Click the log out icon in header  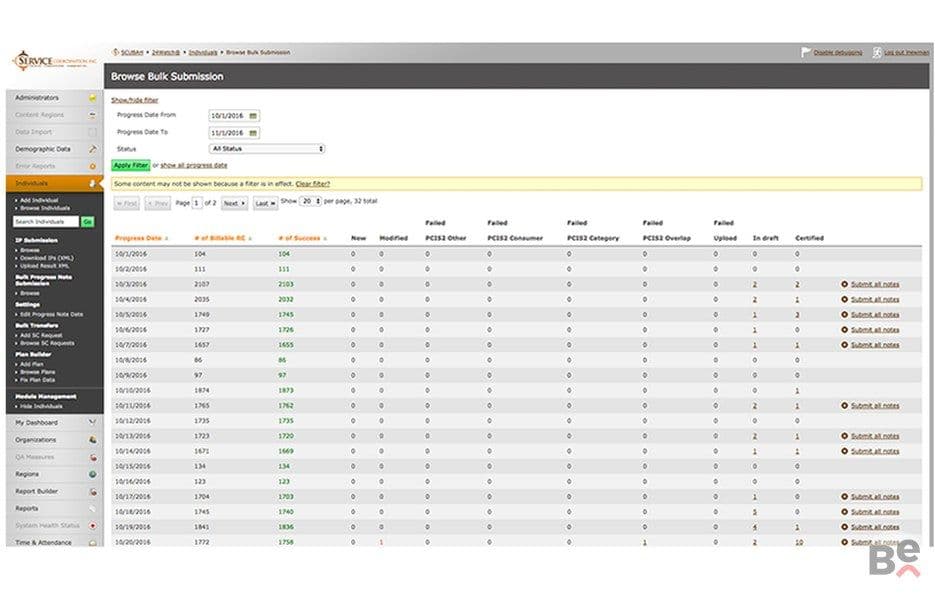pyautogui.click(x=877, y=52)
